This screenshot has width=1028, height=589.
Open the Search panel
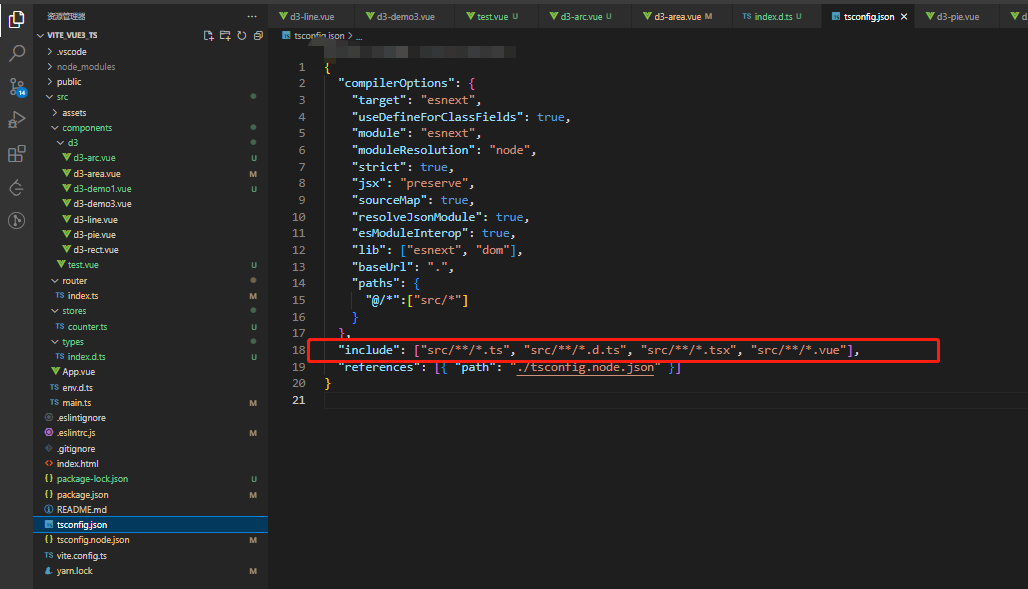16,52
